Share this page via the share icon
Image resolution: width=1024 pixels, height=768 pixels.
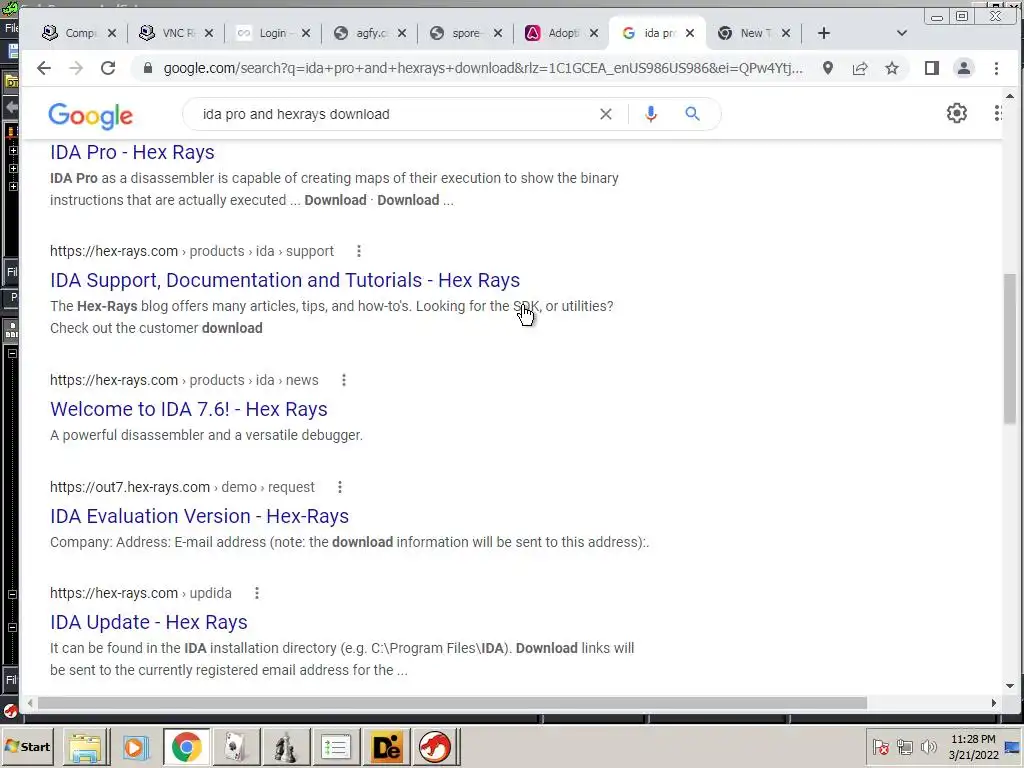point(860,68)
